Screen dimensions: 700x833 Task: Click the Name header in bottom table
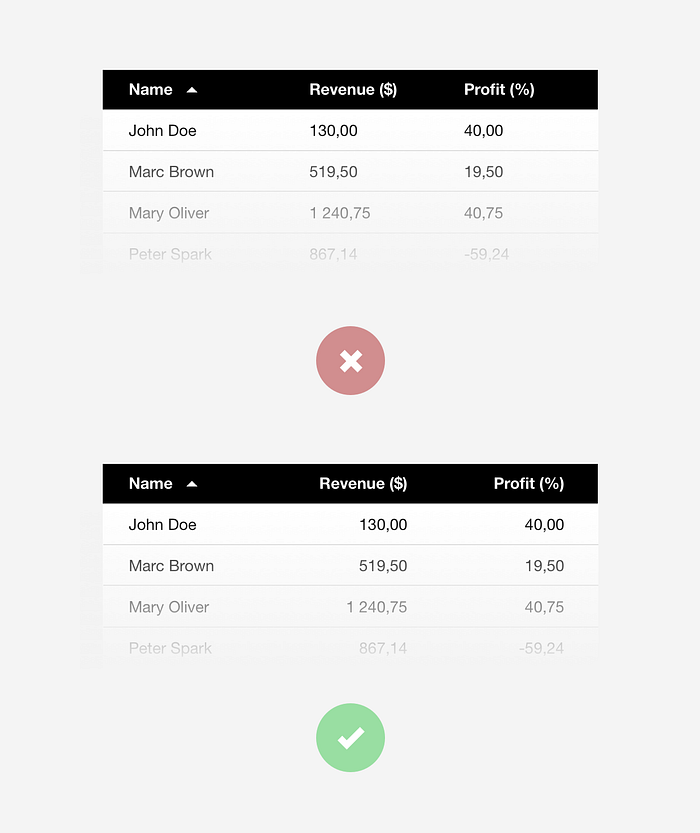pyautogui.click(x=151, y=483)
